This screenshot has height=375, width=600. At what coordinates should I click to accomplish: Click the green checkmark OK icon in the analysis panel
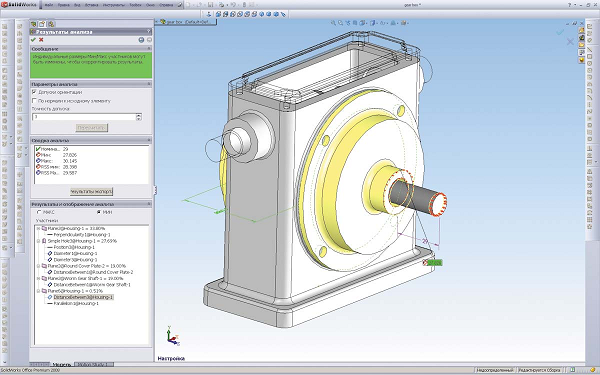[33, 40]
